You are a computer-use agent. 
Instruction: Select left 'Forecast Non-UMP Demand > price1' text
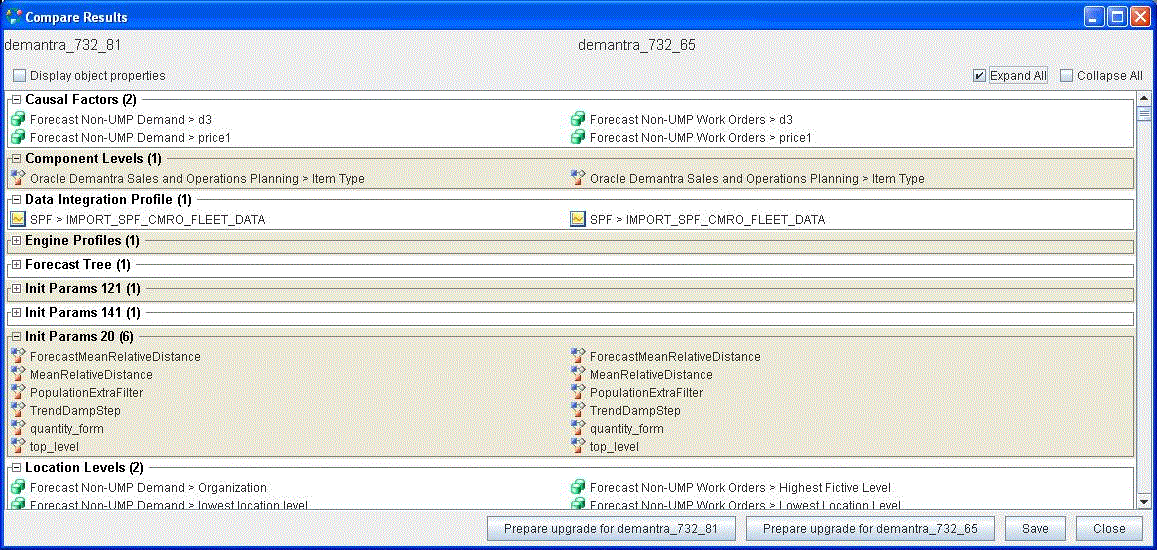click(x=131, y=137)
